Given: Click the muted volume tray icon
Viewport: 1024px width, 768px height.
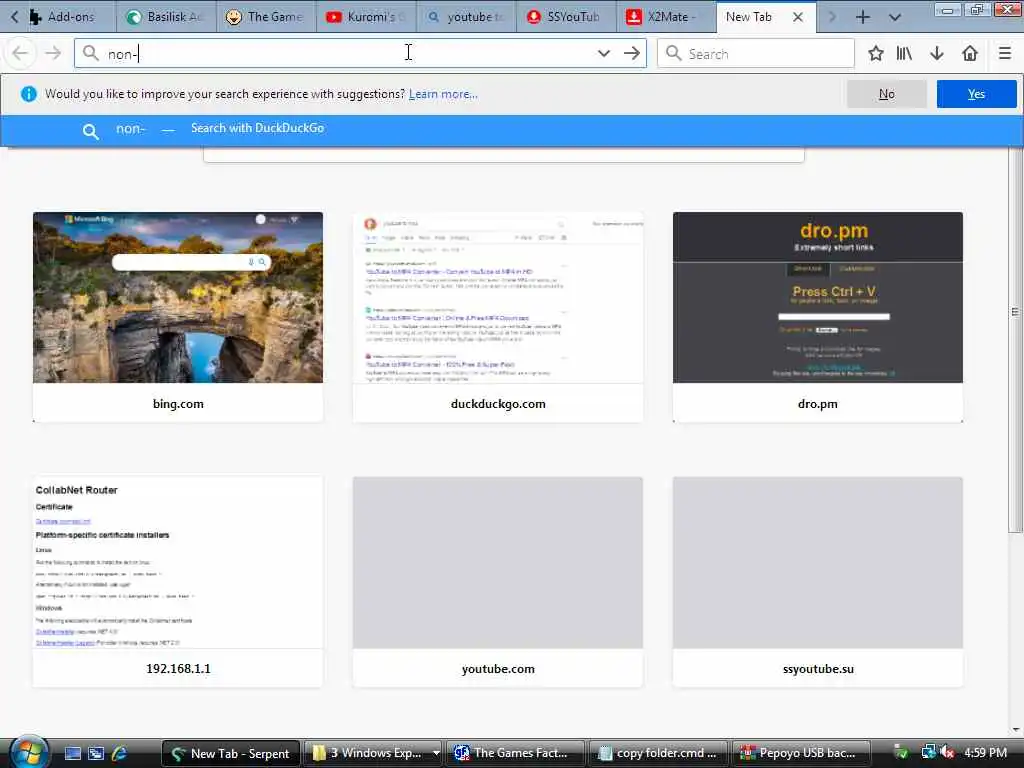Looking at the screenshot, I should tap(946, 753).
